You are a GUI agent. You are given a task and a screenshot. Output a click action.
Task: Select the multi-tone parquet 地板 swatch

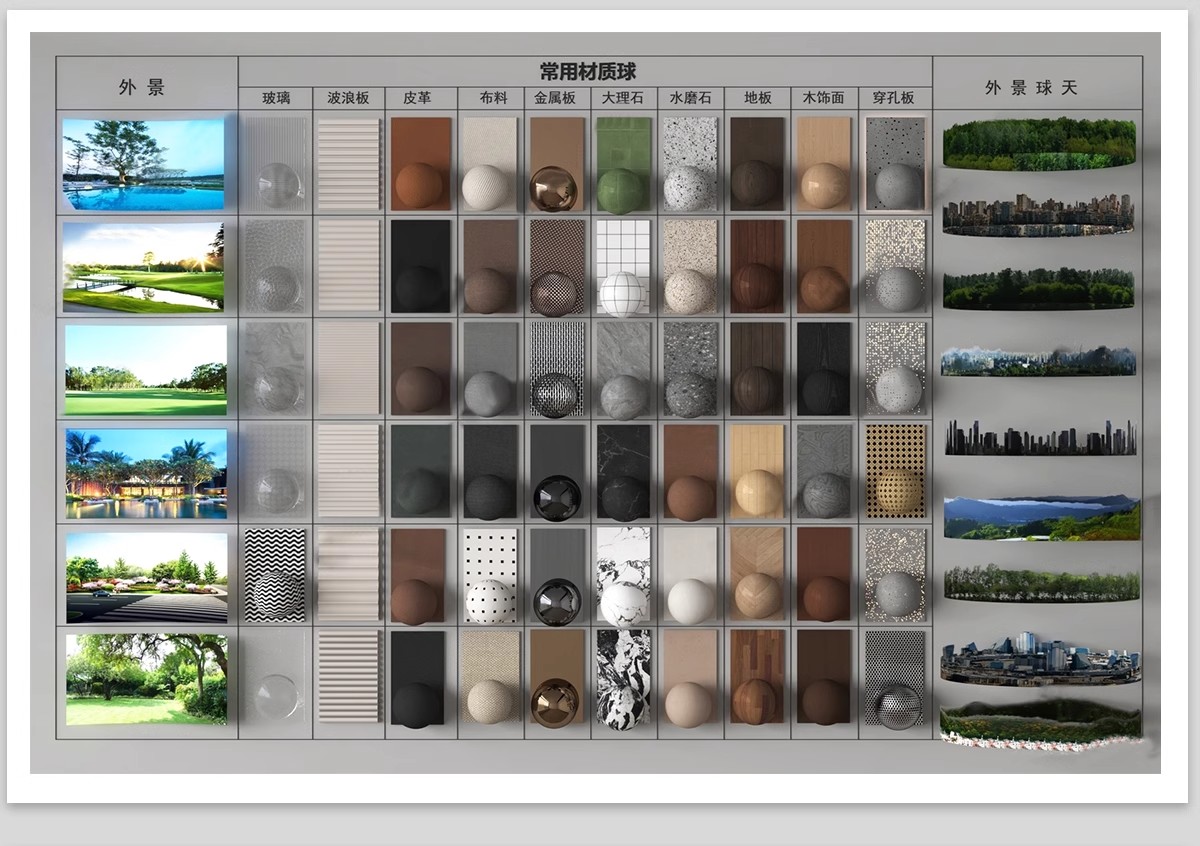pos(757,677)
